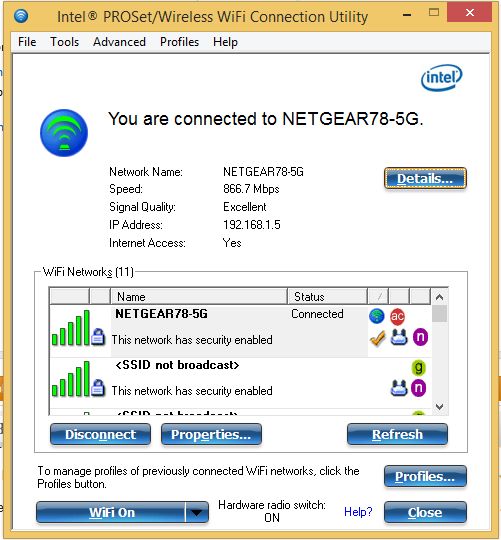The height and width of the screenshot is (540, 501).
Task: Click router icon in SSID not broadcast row
Action: pyautogui.click(x=399, y=388)
